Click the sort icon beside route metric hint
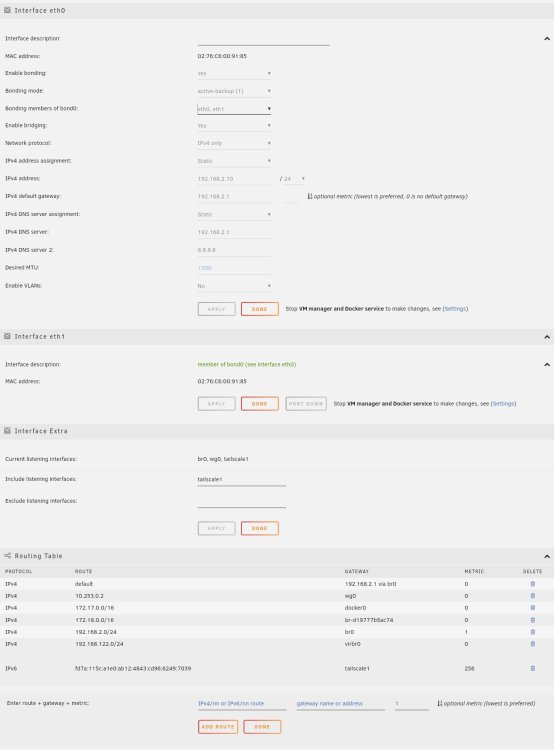The width and height of the screenshot is (554, 750). 440,703
